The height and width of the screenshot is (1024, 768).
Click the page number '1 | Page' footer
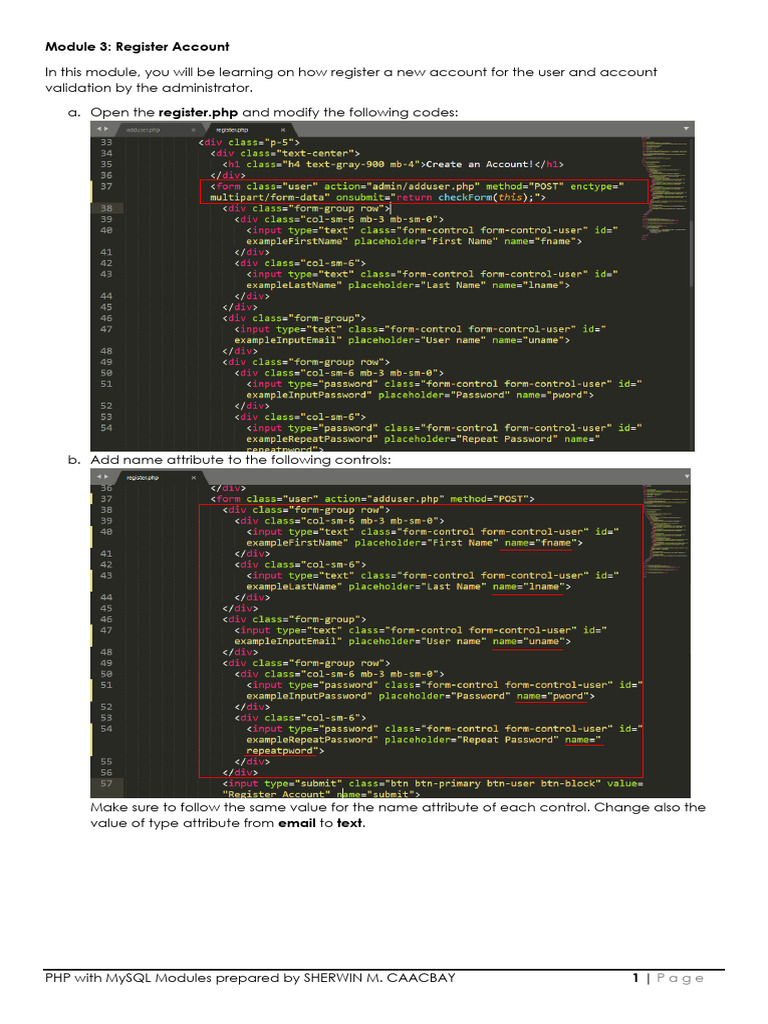click(668, 978)
